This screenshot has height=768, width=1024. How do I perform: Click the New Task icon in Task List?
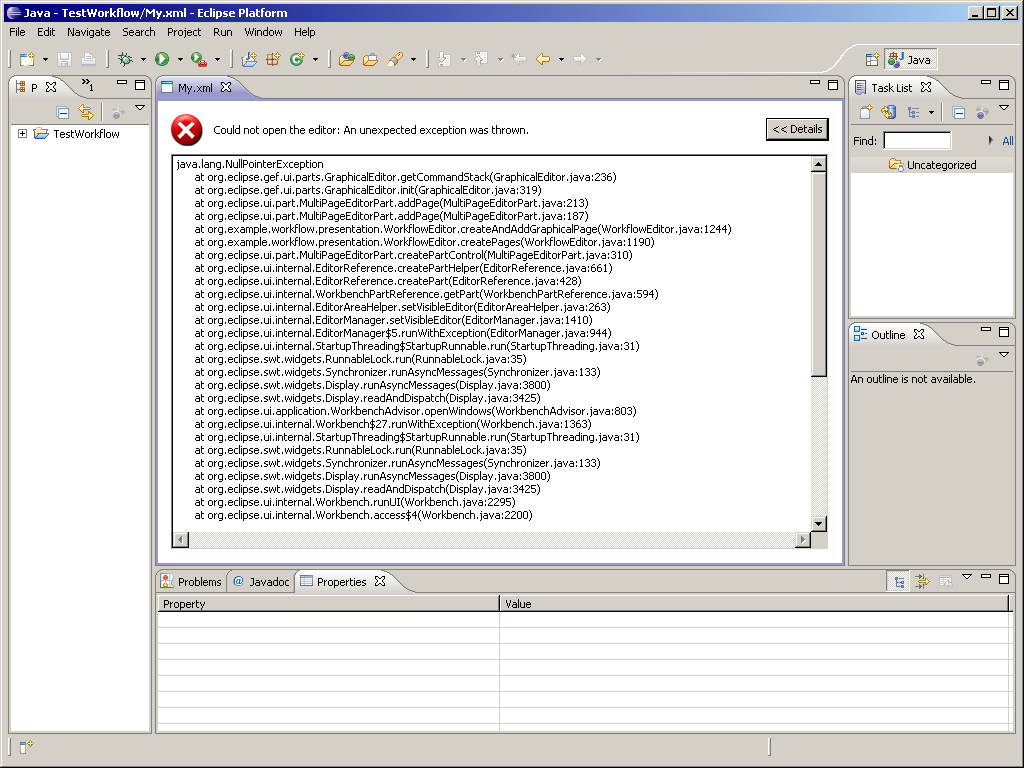[866, 113]
